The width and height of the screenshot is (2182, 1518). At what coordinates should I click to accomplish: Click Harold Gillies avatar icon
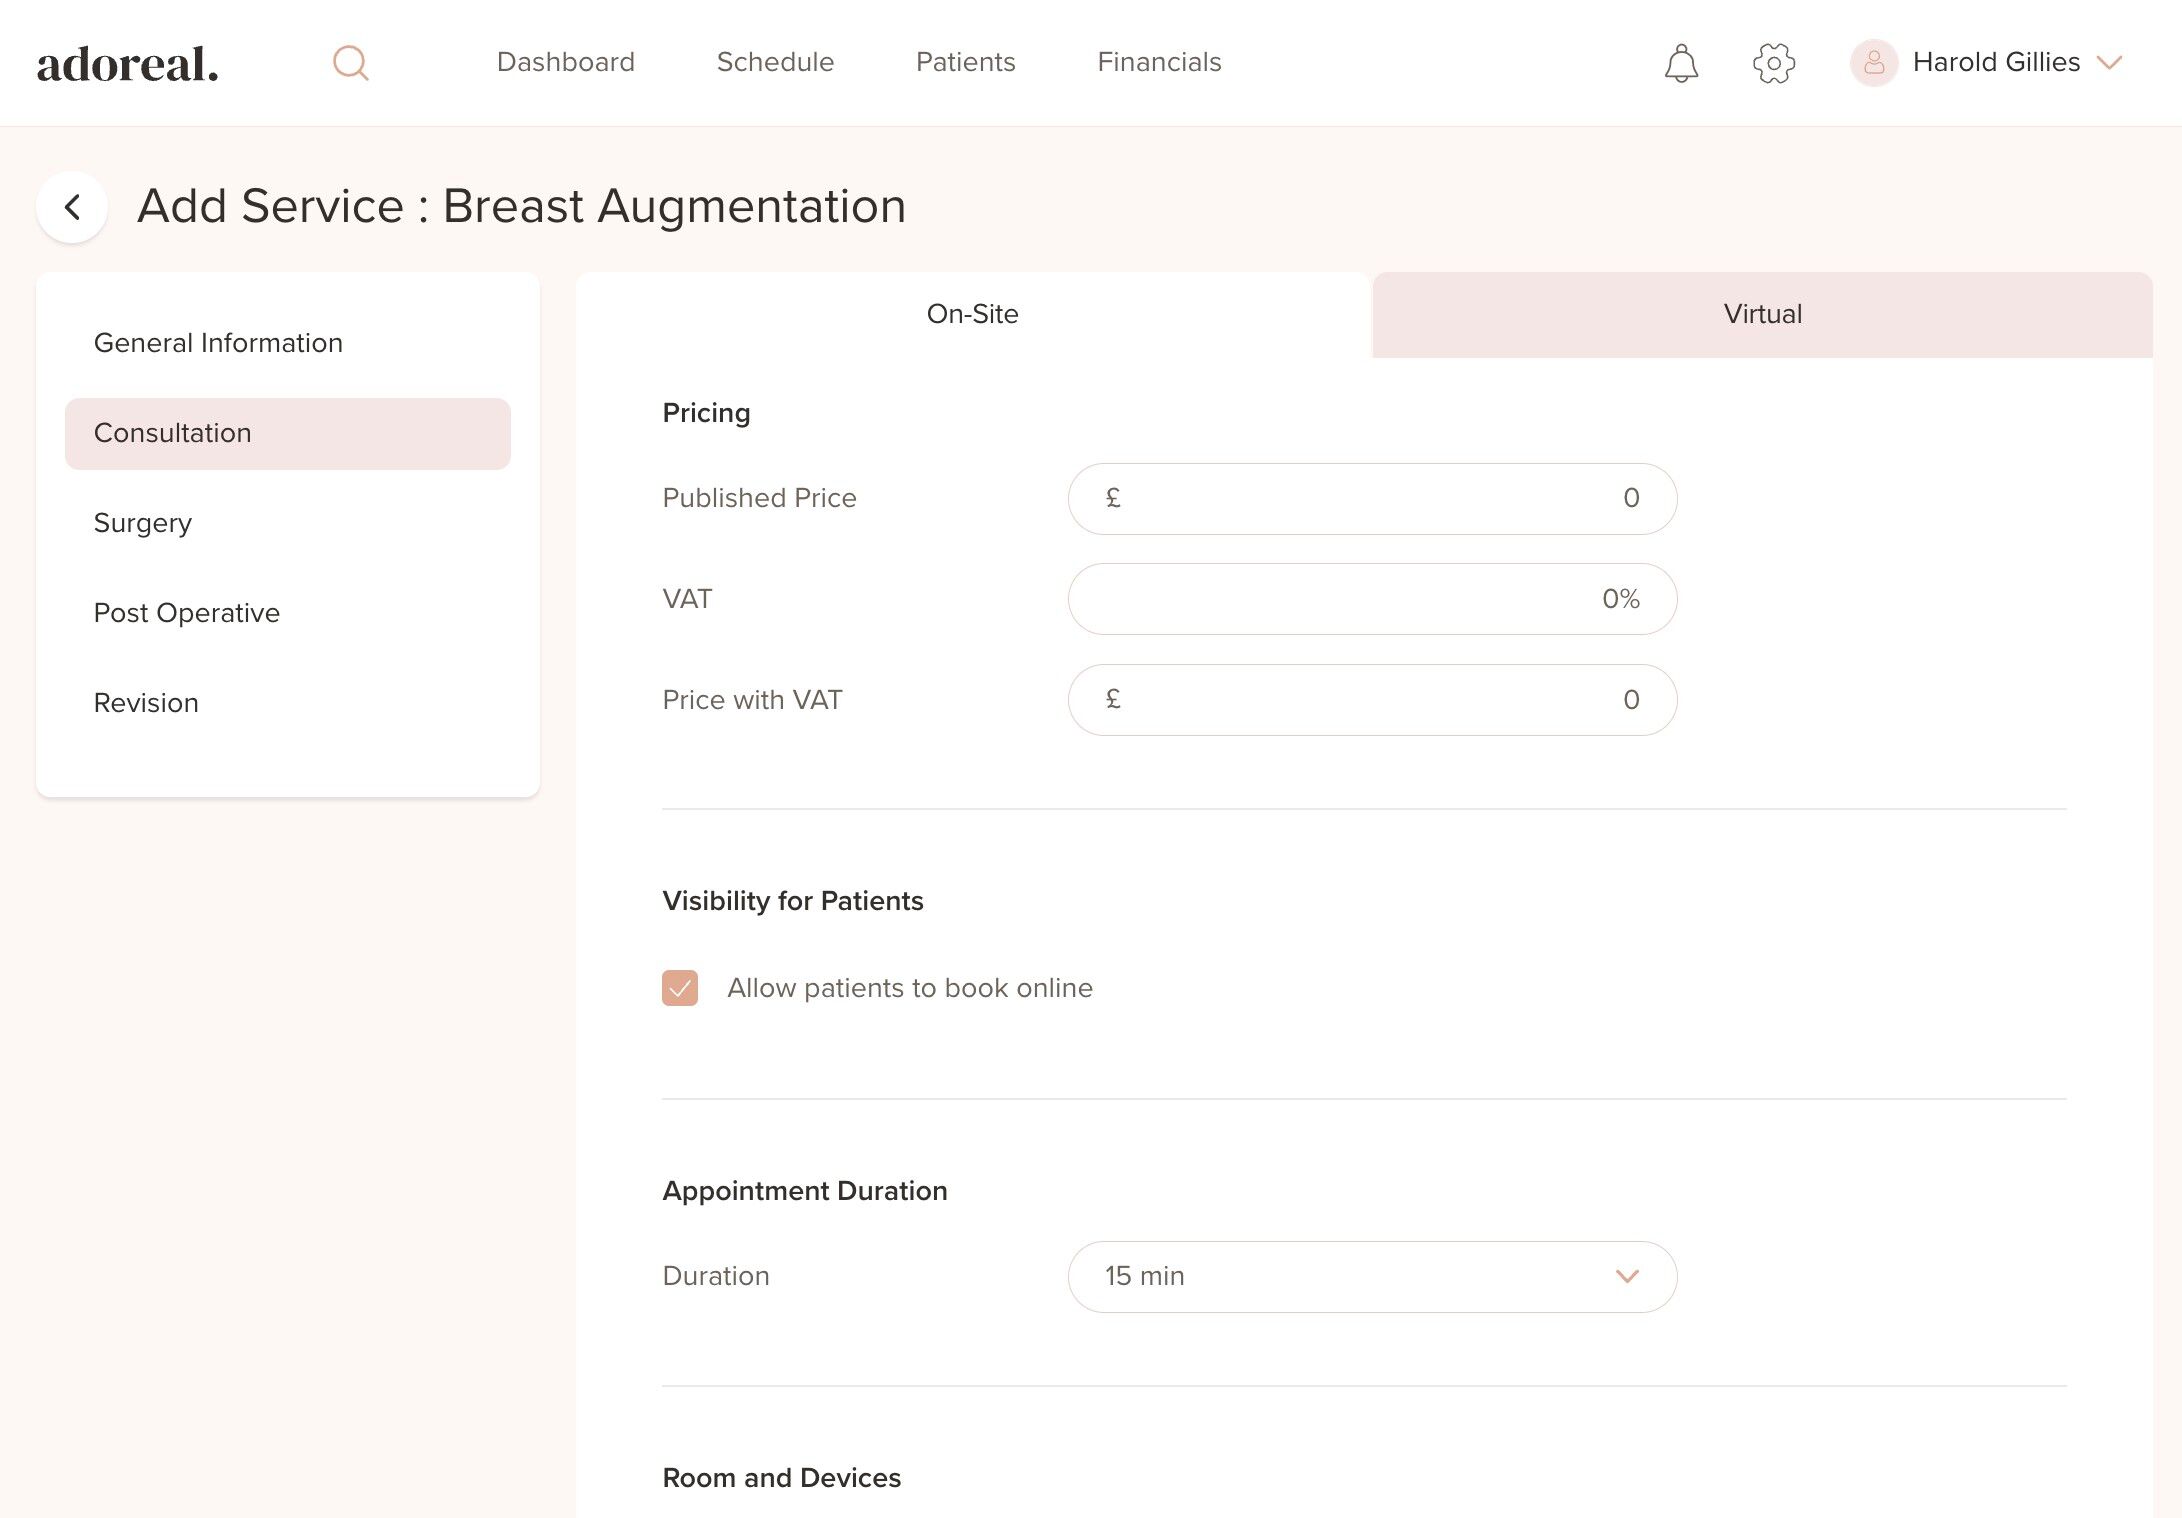[1873, 63]
